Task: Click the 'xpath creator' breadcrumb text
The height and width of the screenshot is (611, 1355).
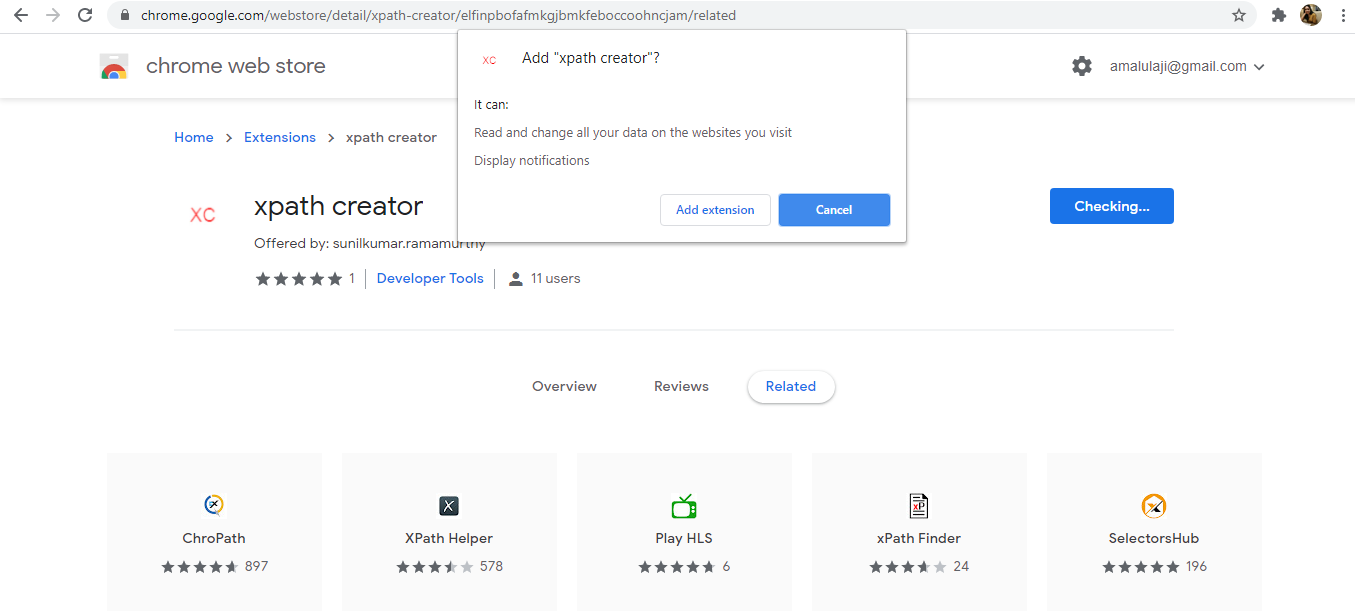Action: click(x=391, y=137)
